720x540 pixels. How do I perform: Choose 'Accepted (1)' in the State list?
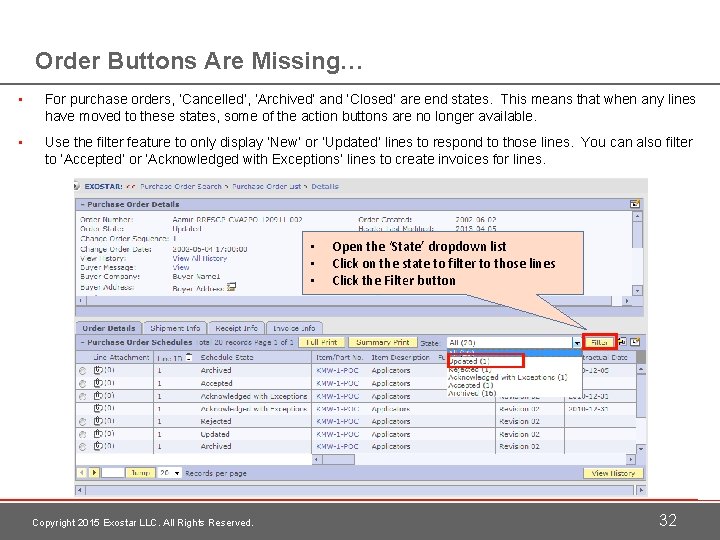tap(471, 385)
